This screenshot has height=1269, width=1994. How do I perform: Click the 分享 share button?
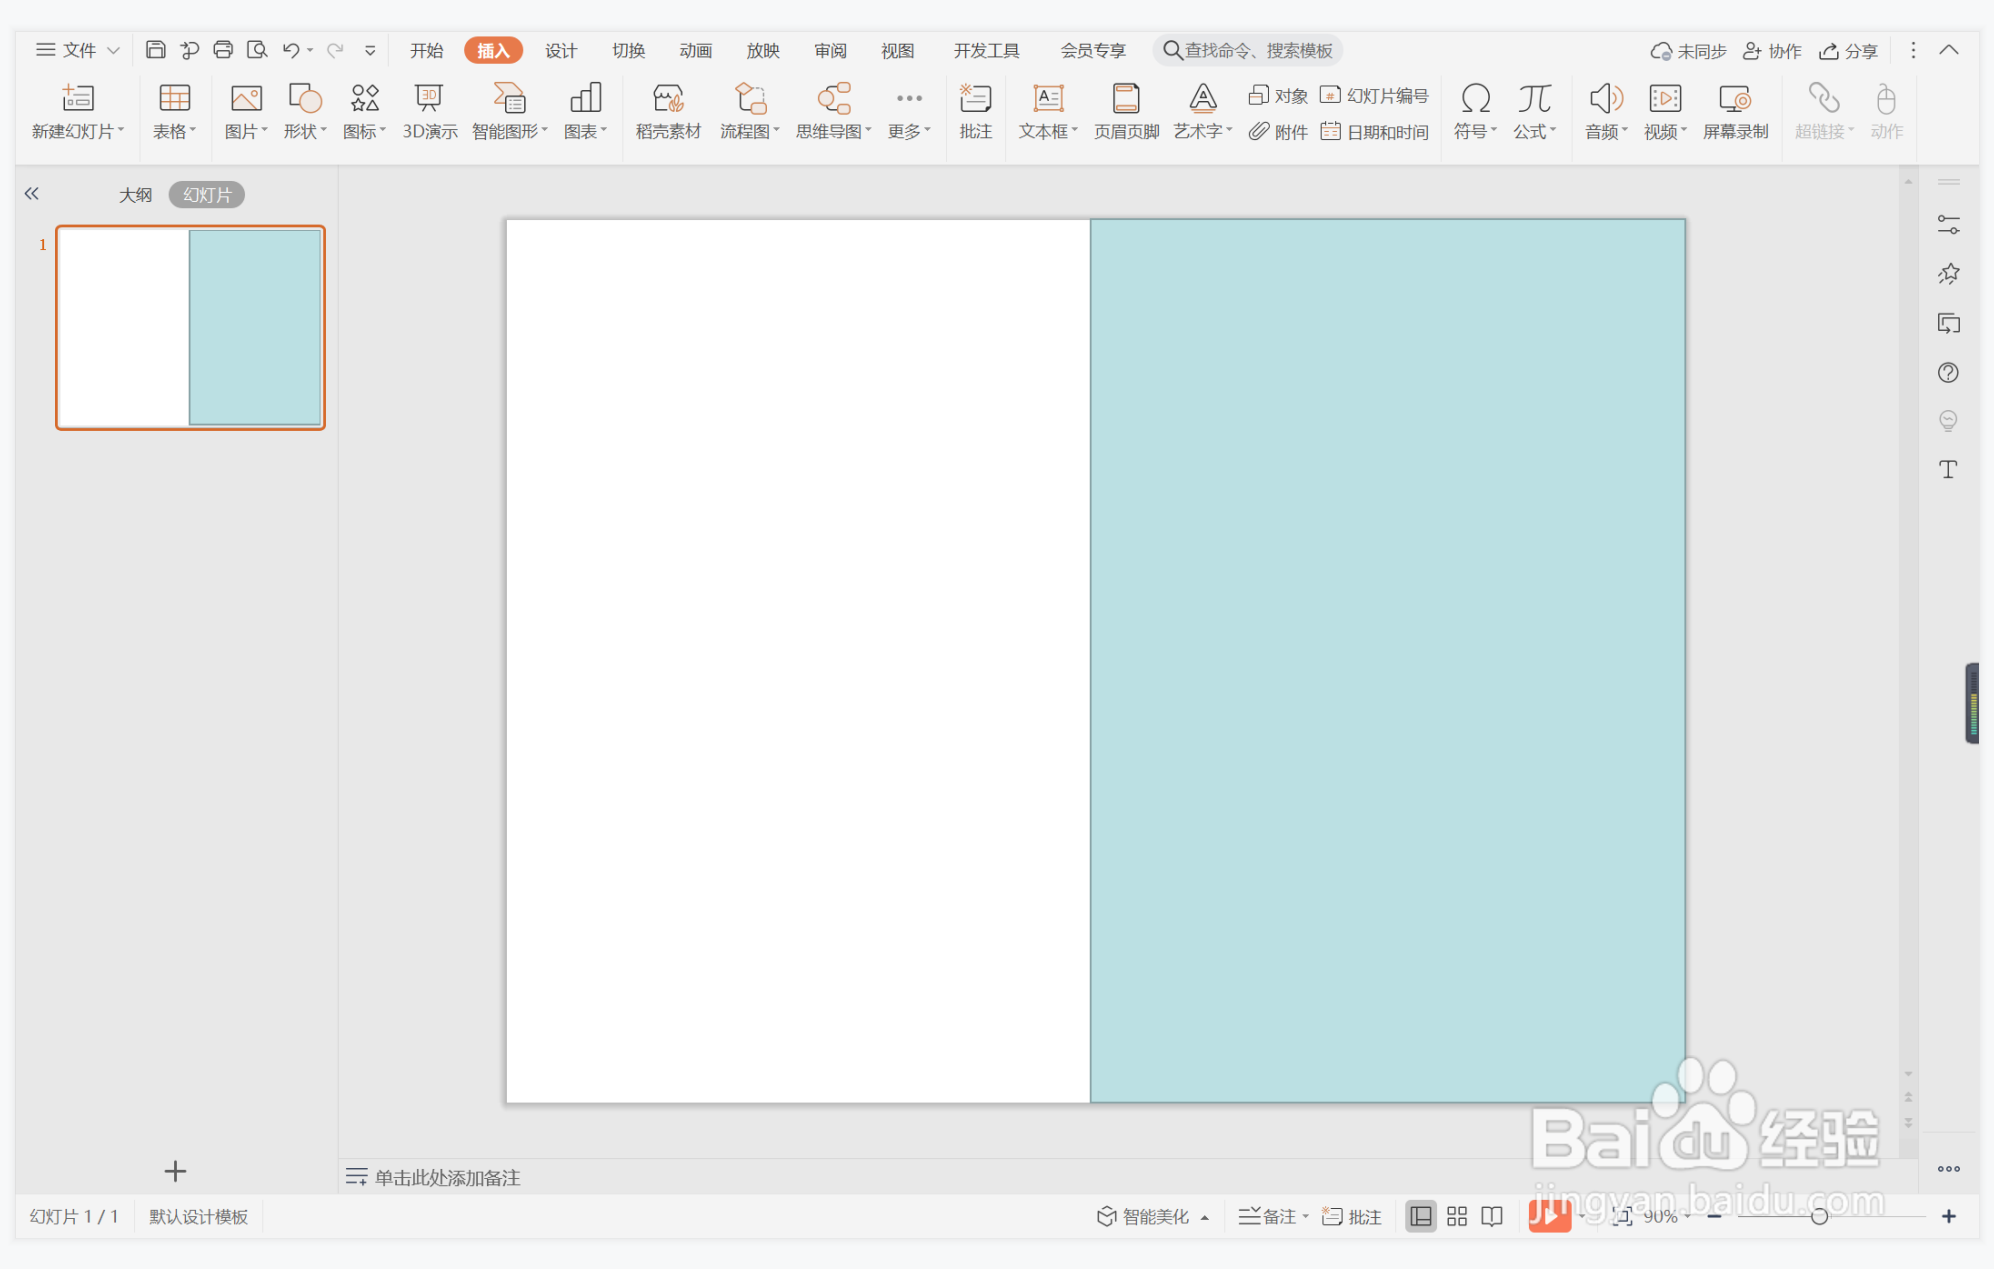coord(1849,51)
